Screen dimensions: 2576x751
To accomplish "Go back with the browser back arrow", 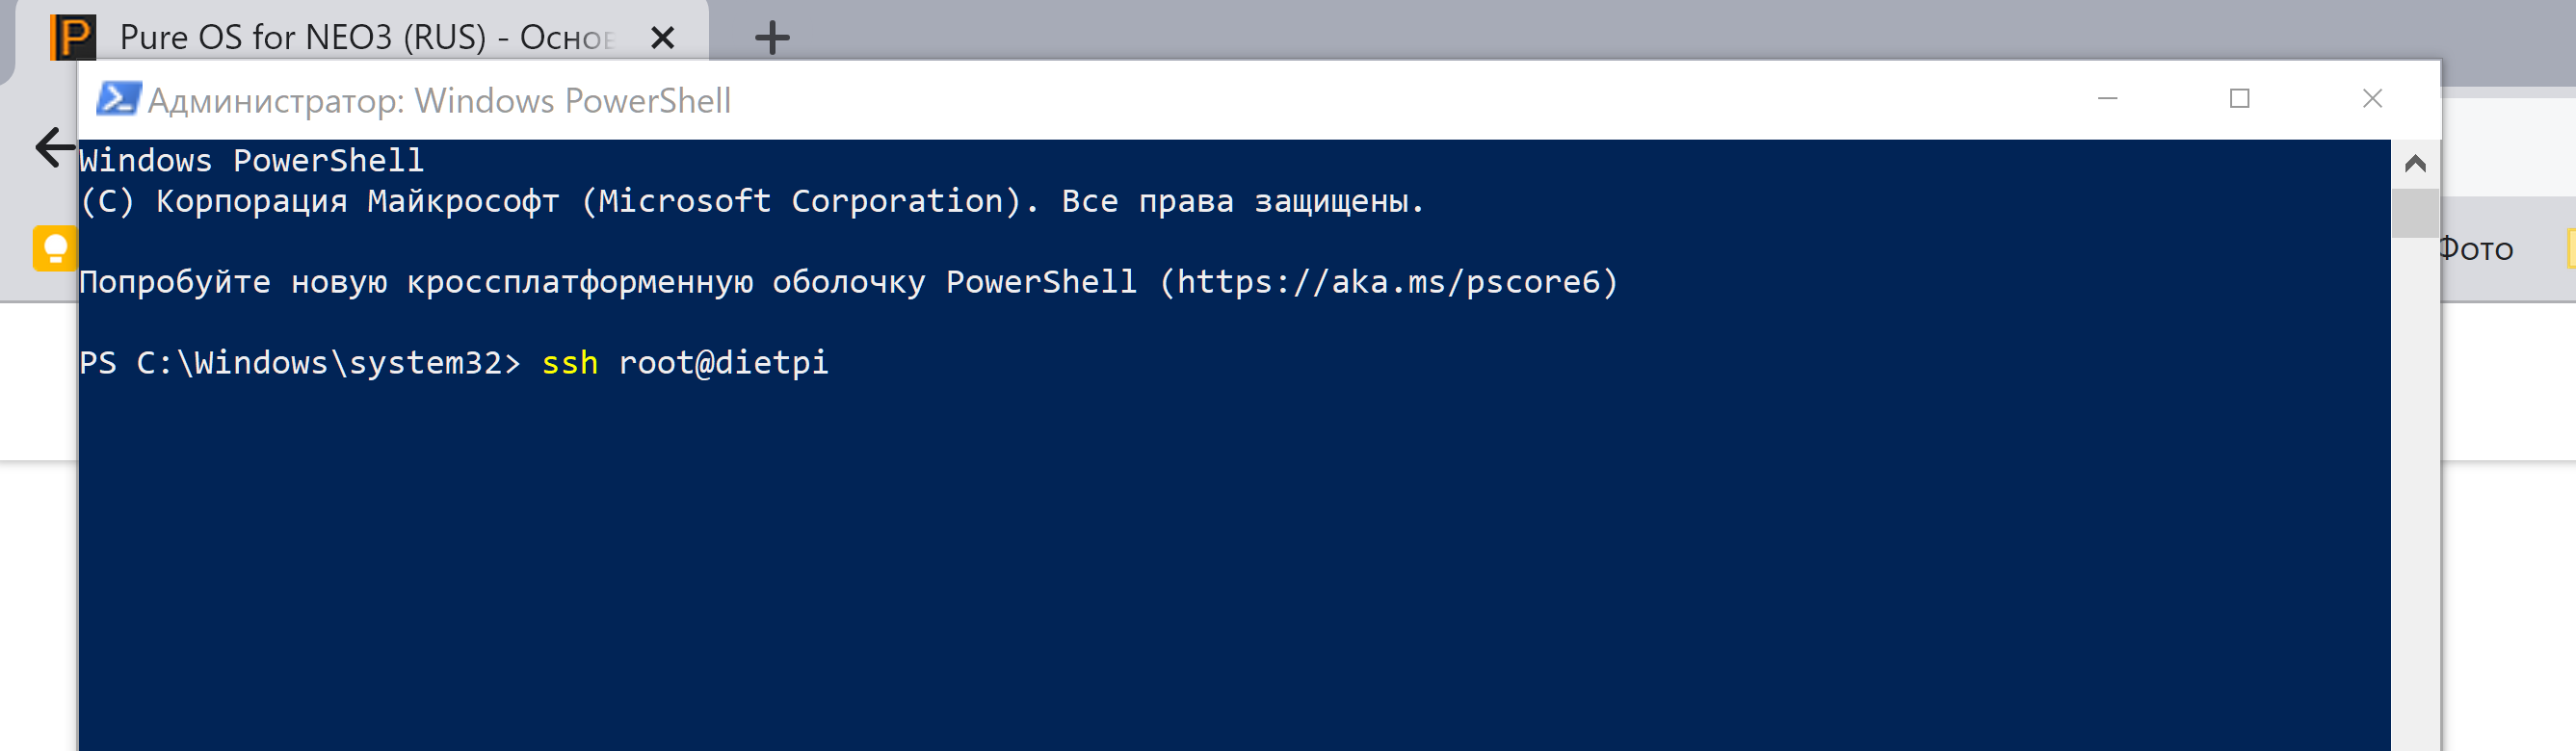I will pyautogui.click(x=54, y=147).
